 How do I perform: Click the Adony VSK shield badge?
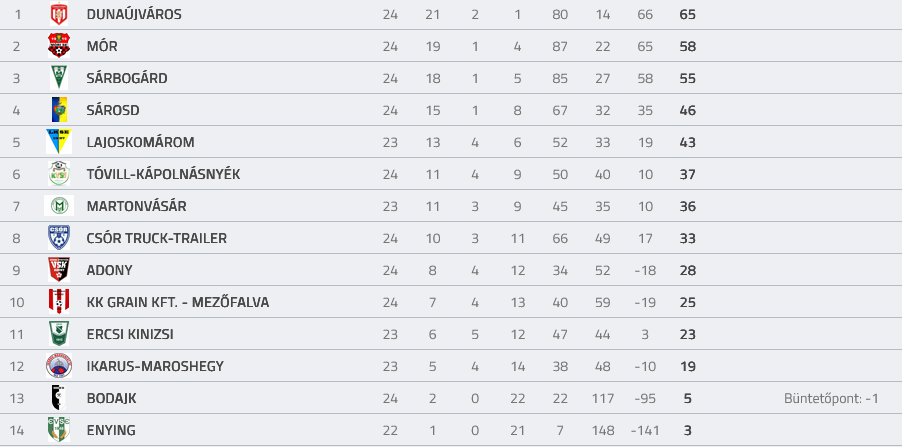59,269
